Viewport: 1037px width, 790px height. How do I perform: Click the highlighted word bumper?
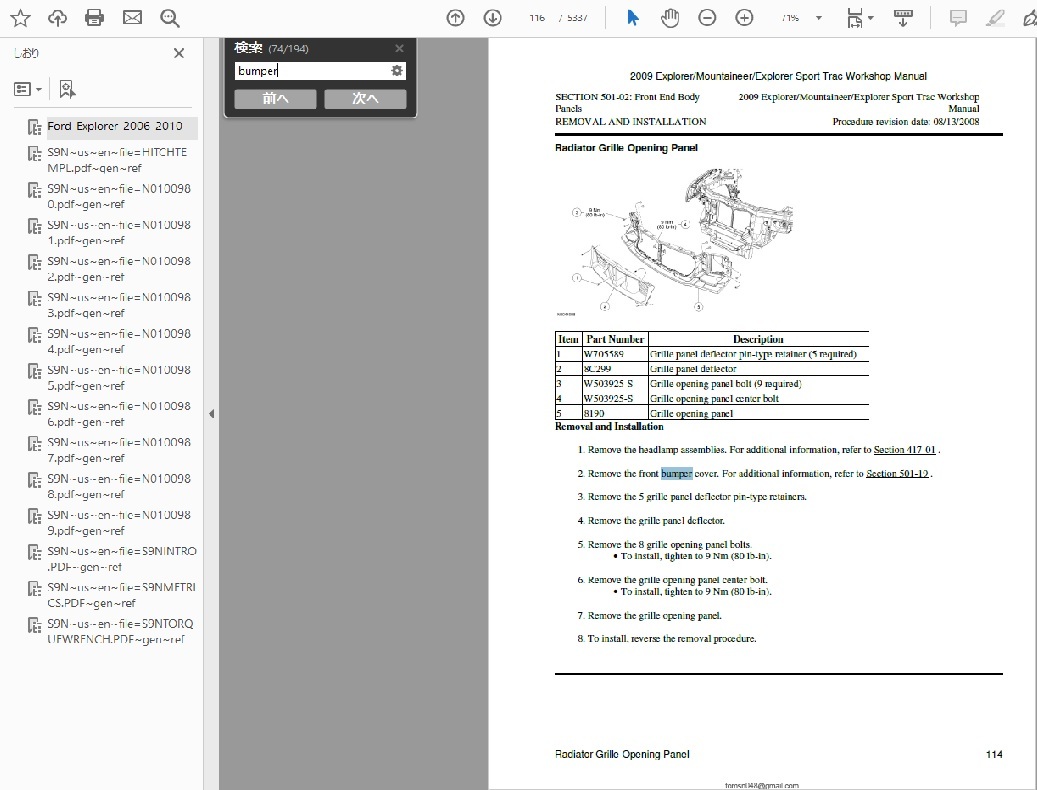pos(677,473)
